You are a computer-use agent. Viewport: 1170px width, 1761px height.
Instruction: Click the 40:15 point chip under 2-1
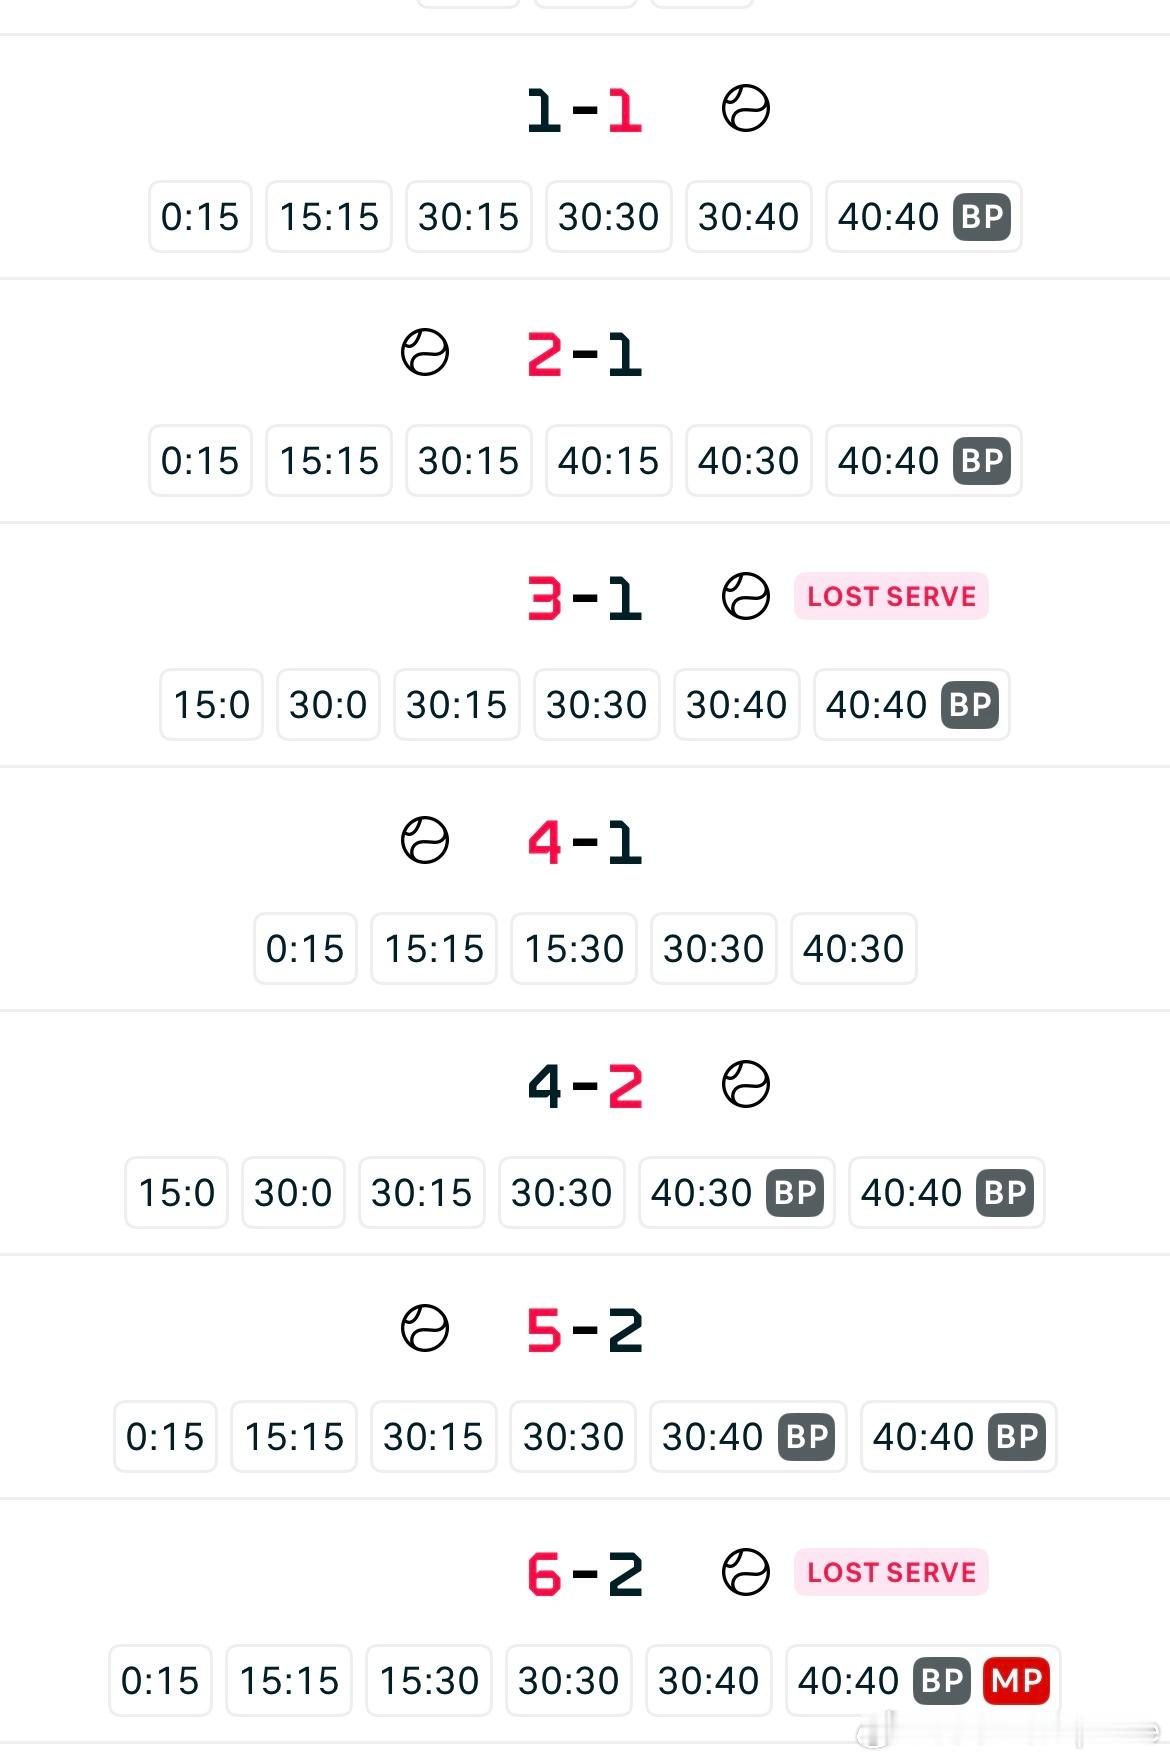point(608,460)
